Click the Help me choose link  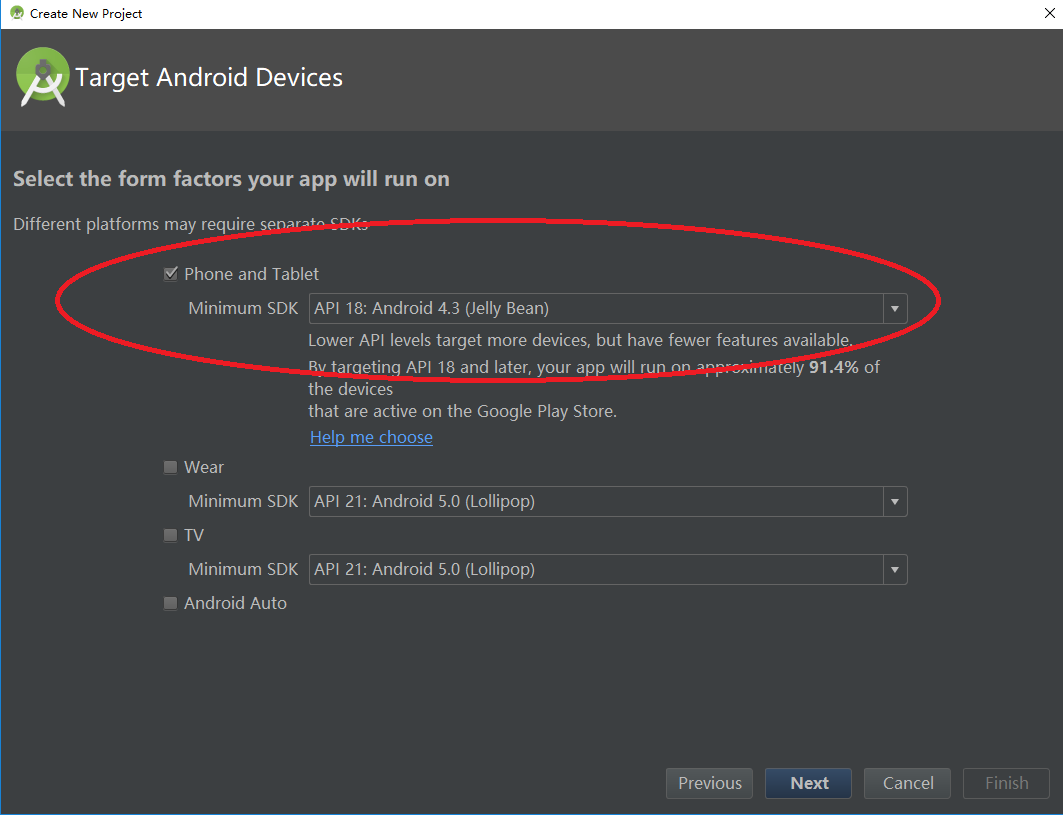click(371, 437)
